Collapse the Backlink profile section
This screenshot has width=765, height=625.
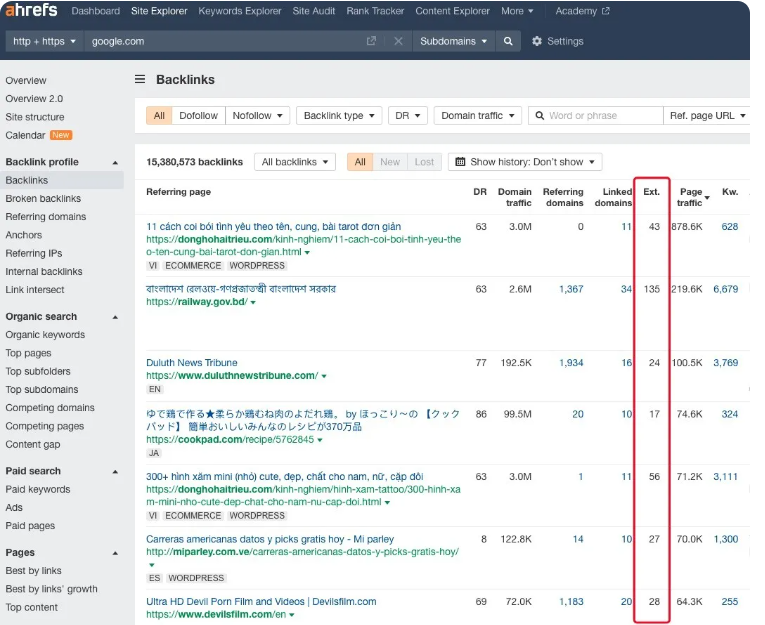click(x=115, y=162)
